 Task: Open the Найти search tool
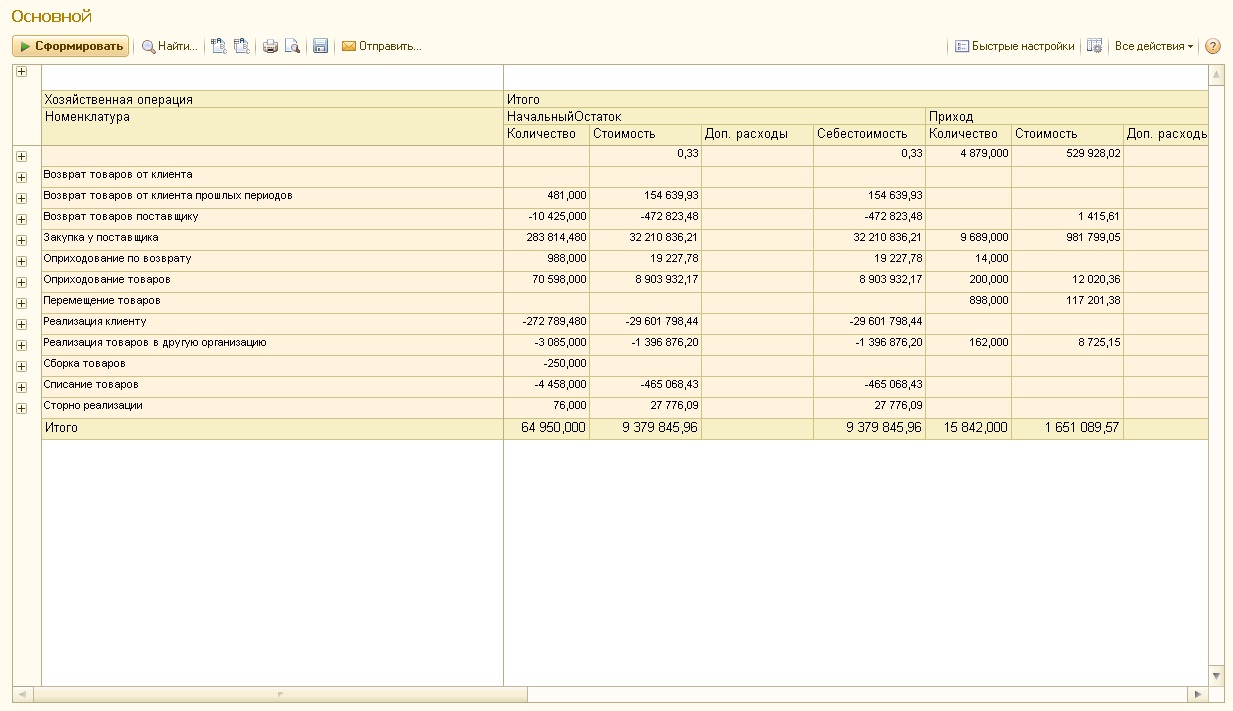click(x=169, y=46)
